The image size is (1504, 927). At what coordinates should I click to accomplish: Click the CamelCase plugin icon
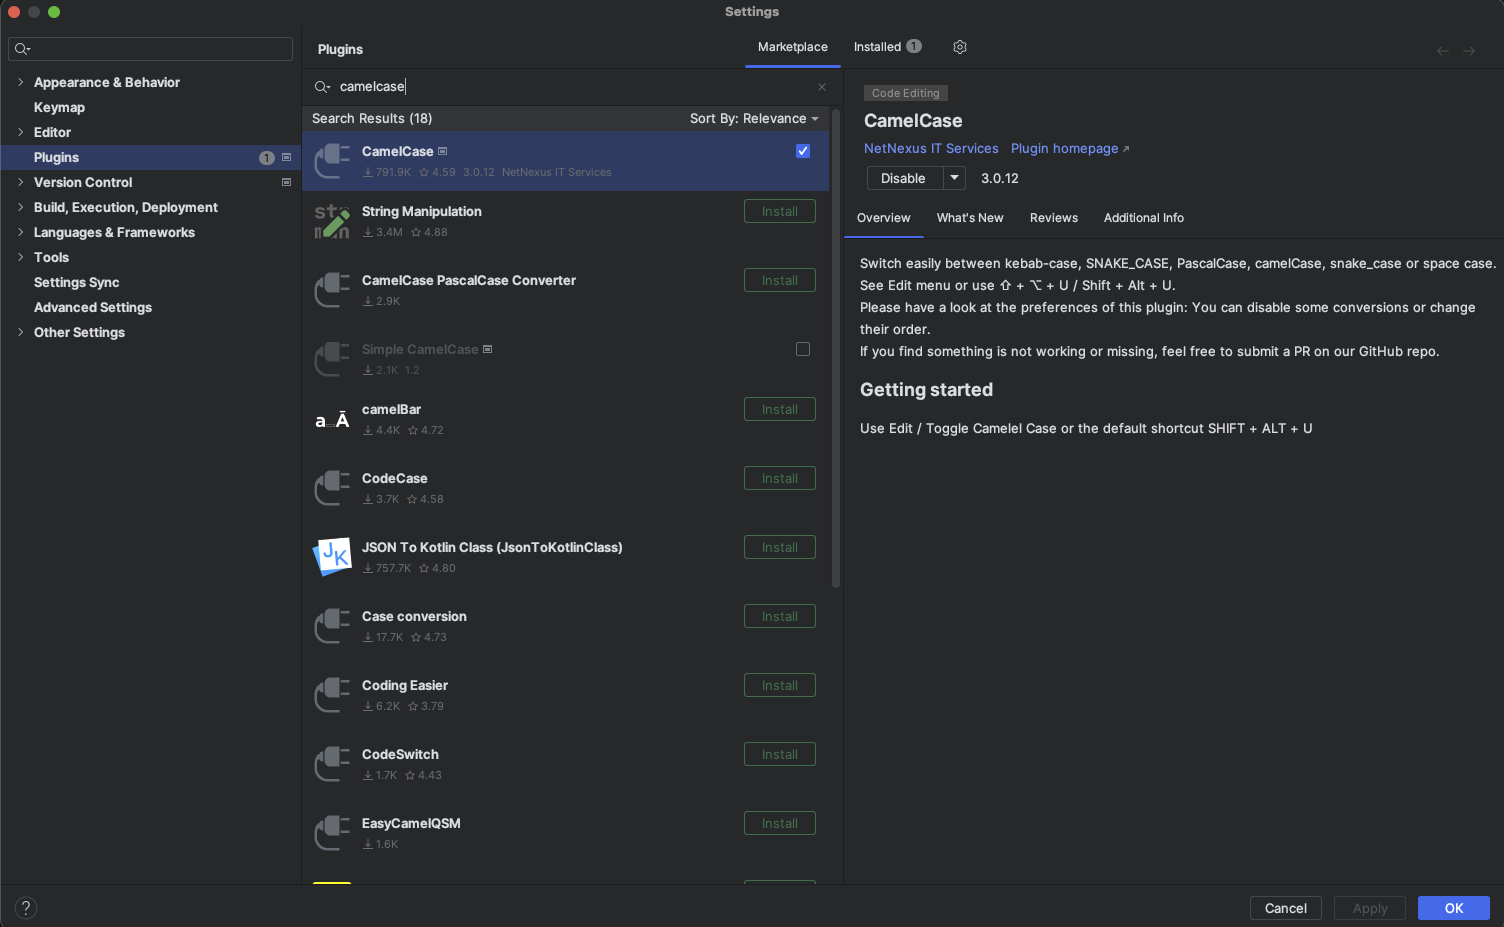pyautogui.click(x=332, y=161)
